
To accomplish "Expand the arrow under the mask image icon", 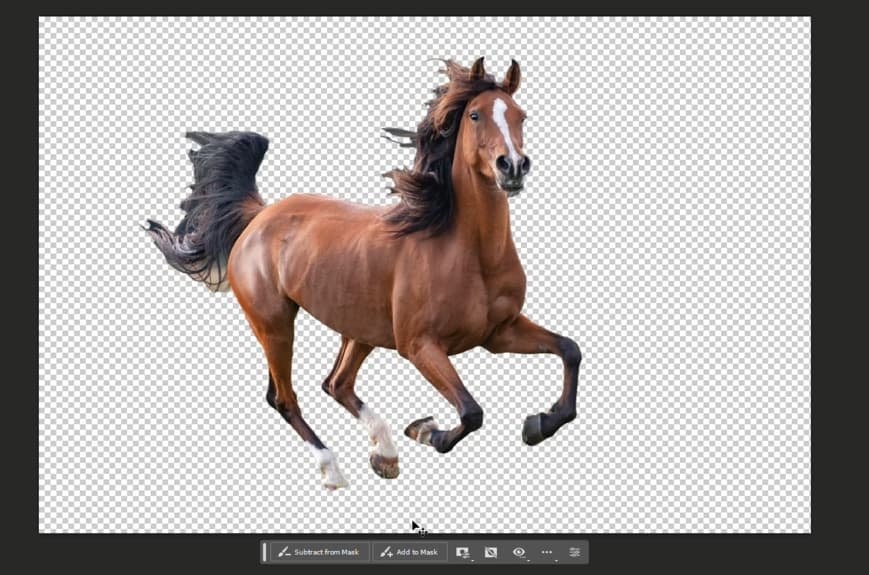I will (471, 558).
